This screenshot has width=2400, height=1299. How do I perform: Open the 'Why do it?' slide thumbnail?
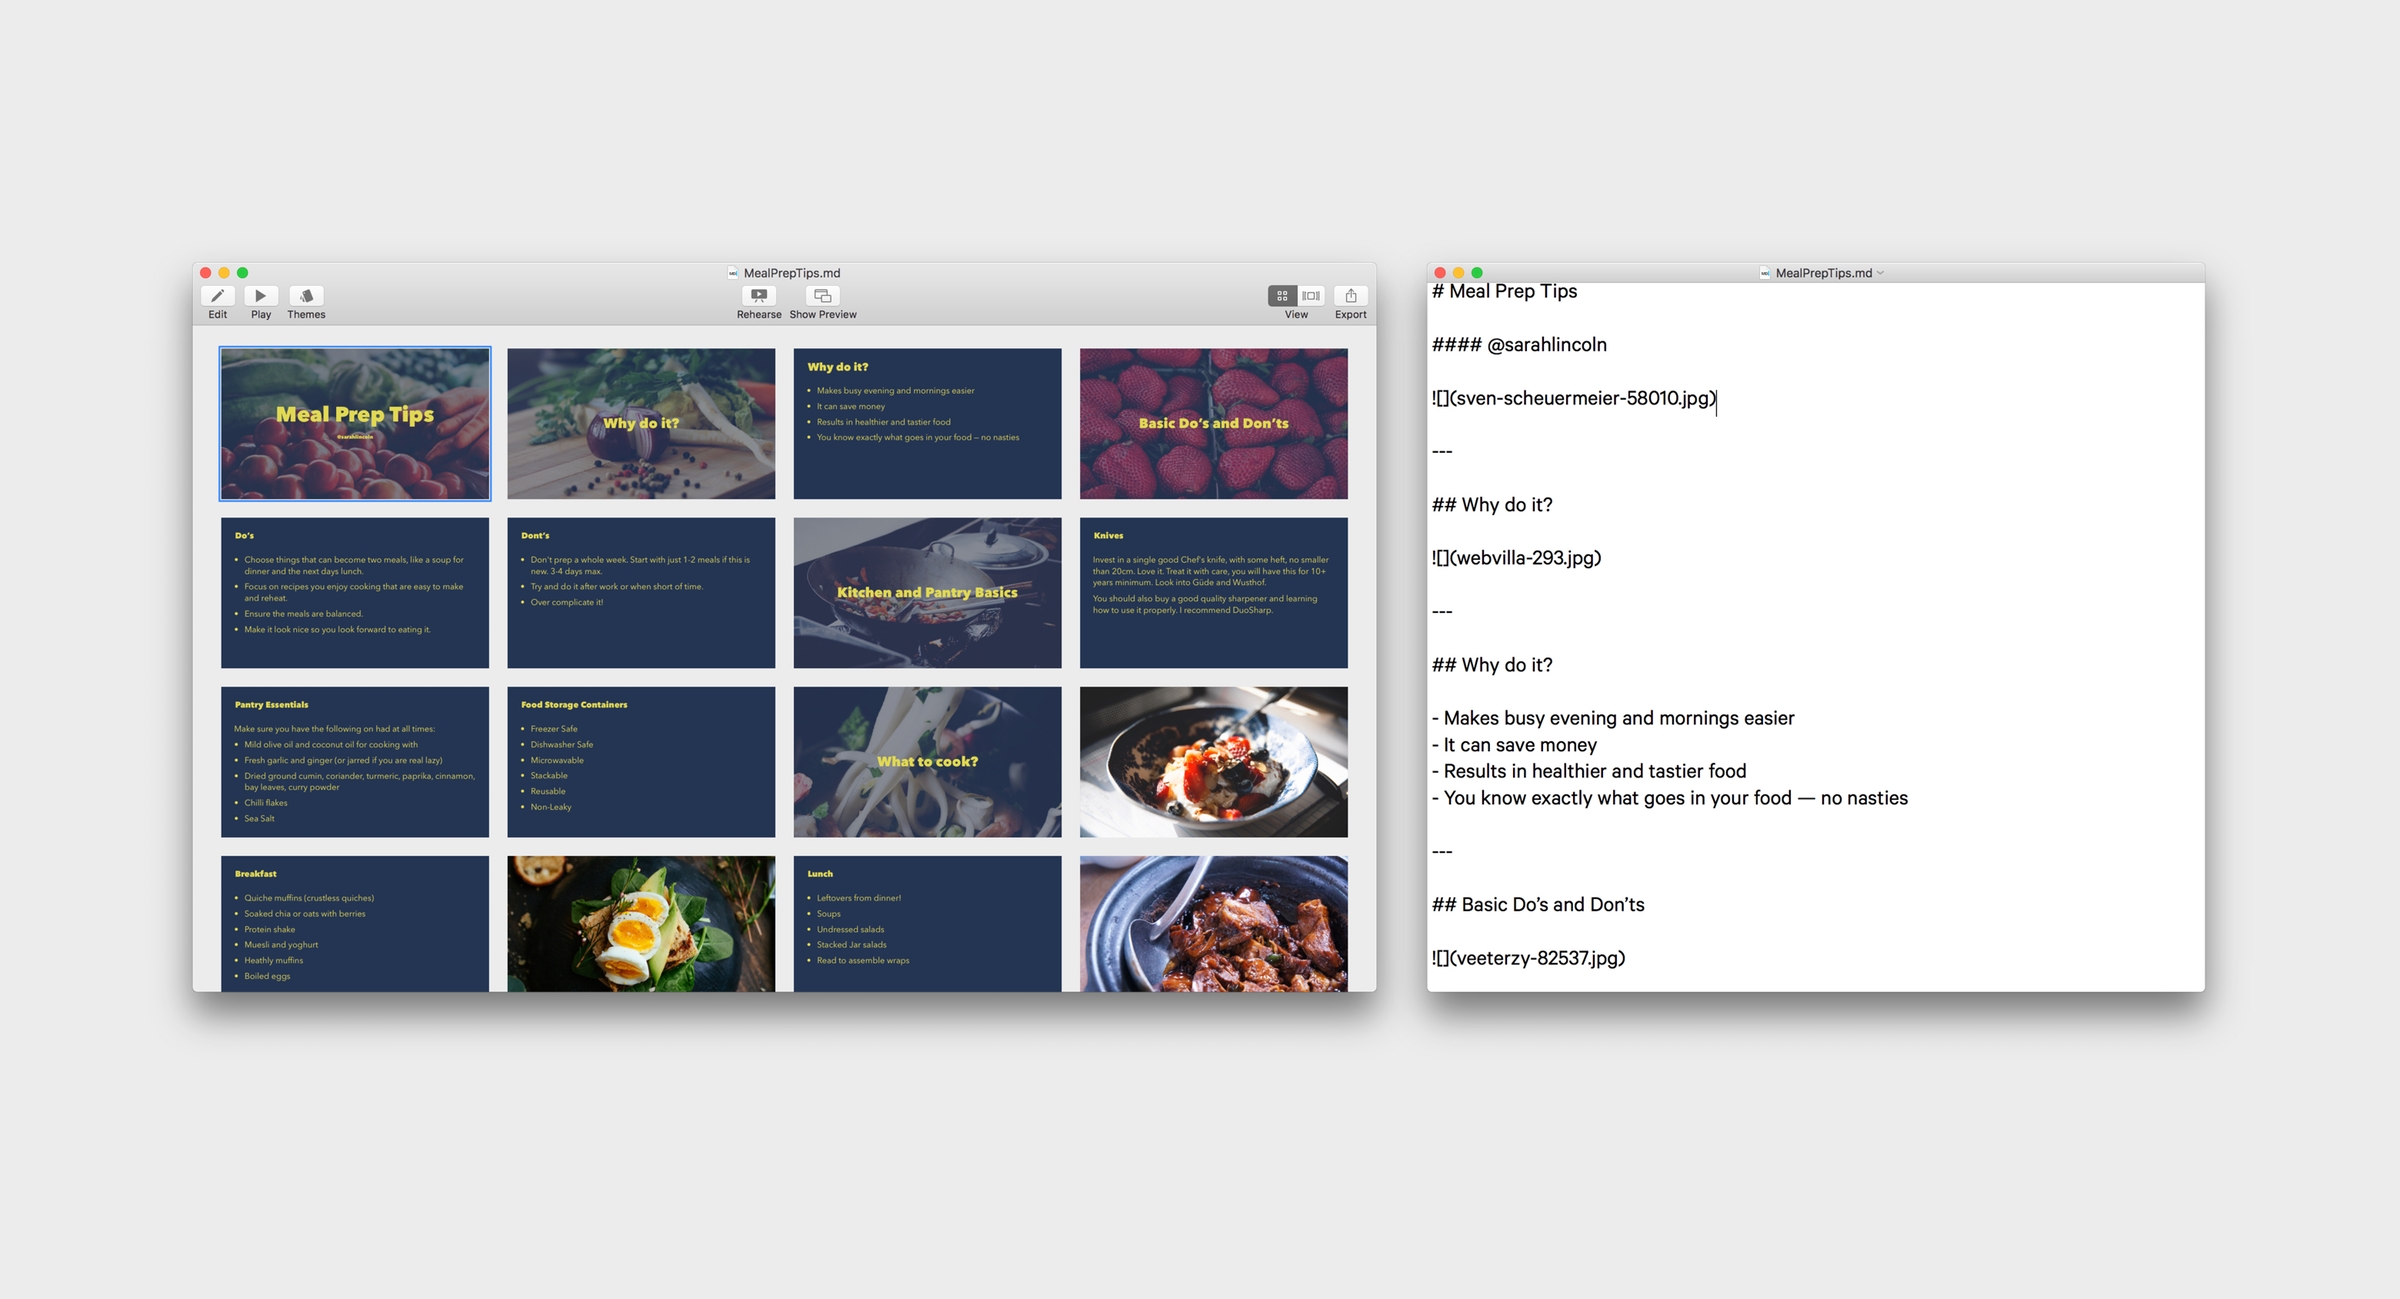(x=641, y=422)
